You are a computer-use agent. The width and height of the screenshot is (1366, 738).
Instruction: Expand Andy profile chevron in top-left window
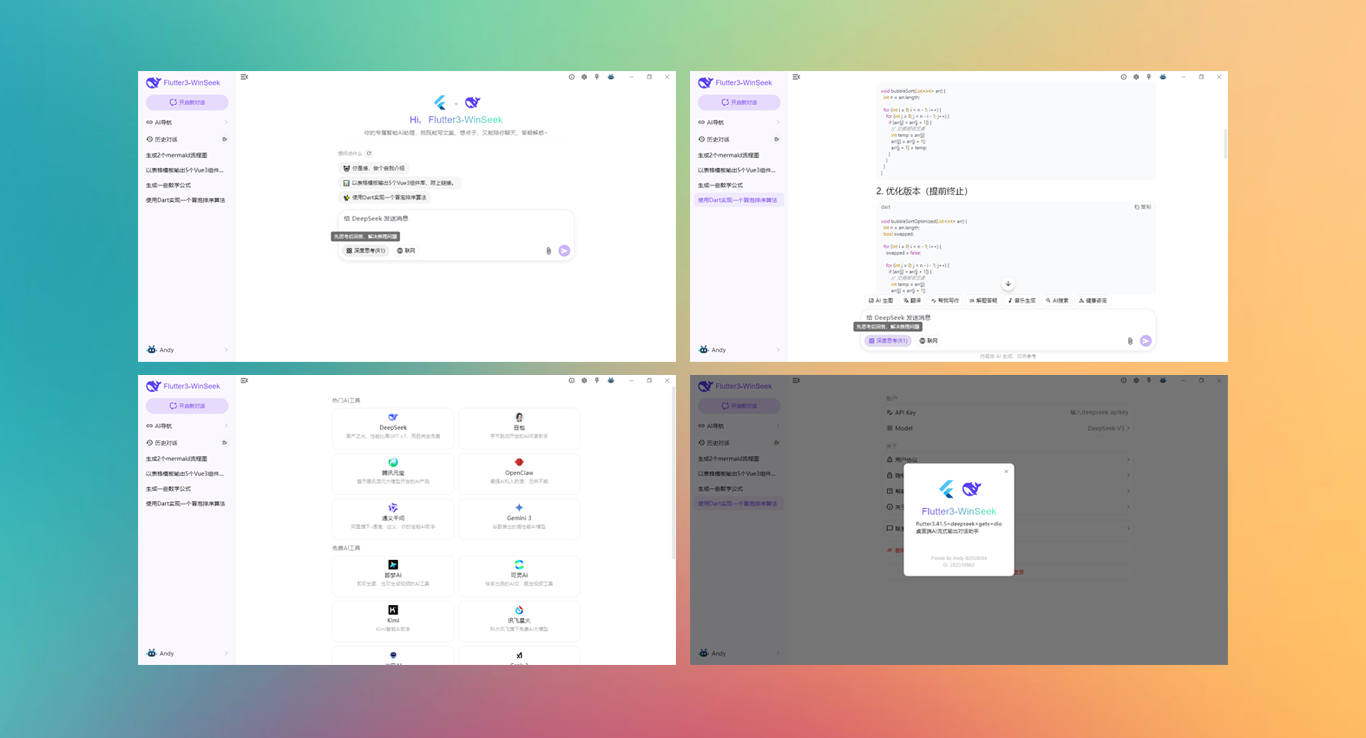pyautogui.click(x=226, y=350)
